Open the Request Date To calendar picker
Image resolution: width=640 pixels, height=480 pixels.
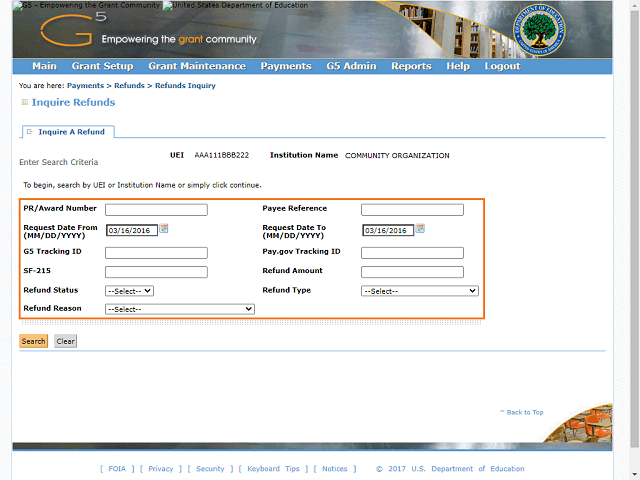[x=421, y=229]
